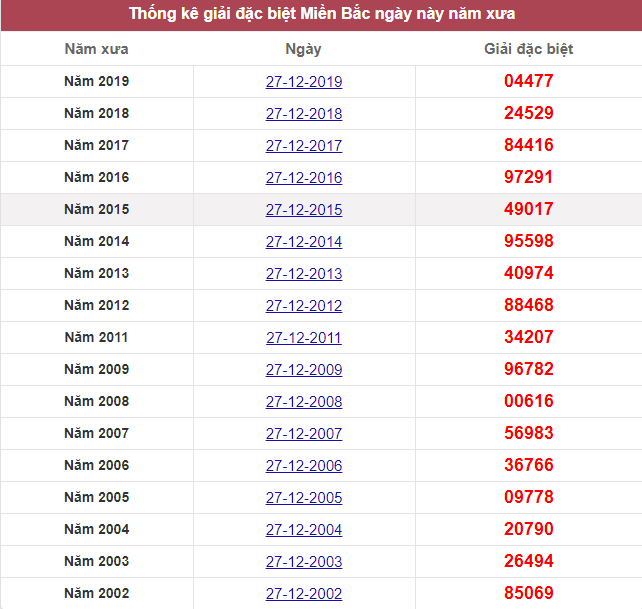The image size is (642, 609).
Task: Visit the 27-12-2005 date link
Action: [304, 498]
